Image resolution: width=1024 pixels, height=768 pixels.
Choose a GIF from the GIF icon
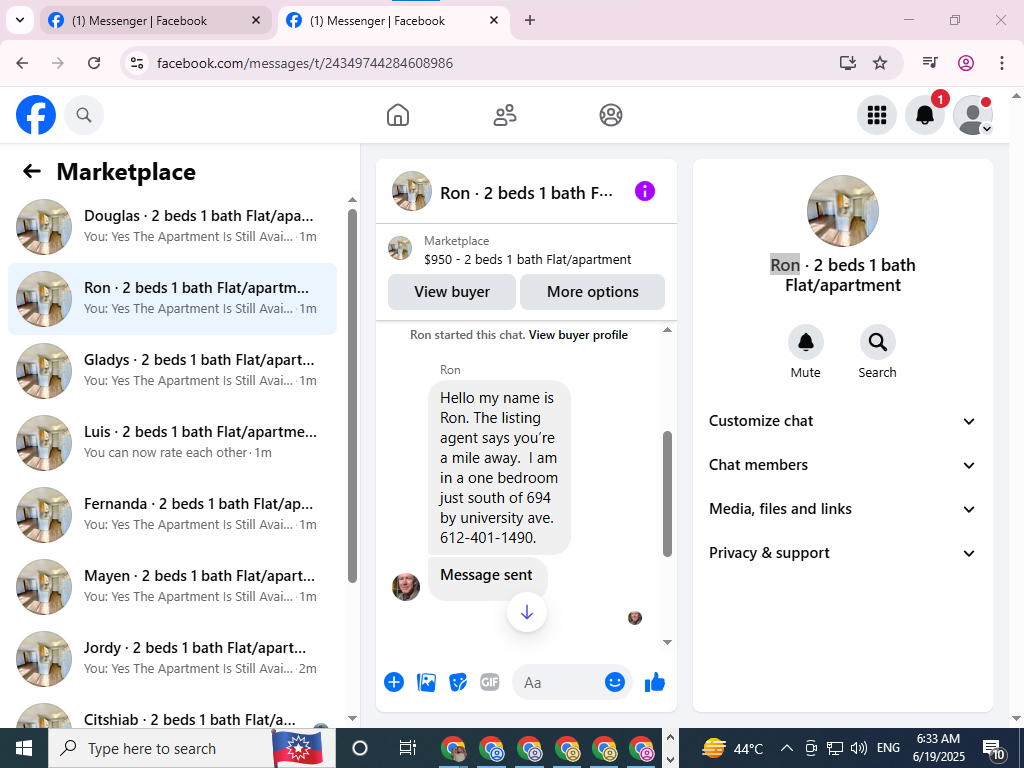pyautogui.click(x=490, y=682)
